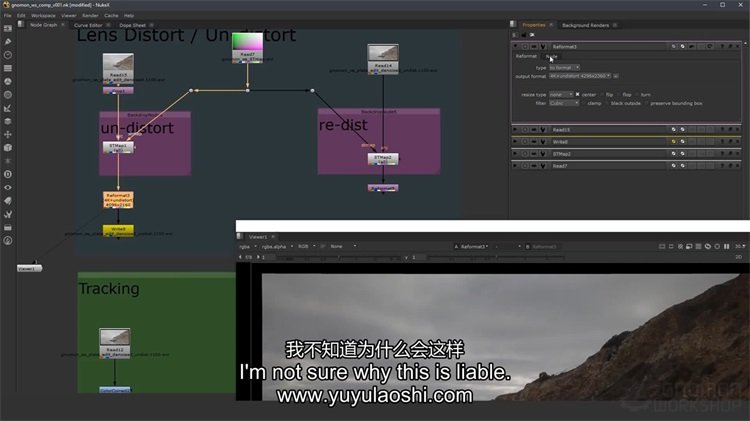
Task: Open the 3D nodes cube icon
Action: coord(8,148)
